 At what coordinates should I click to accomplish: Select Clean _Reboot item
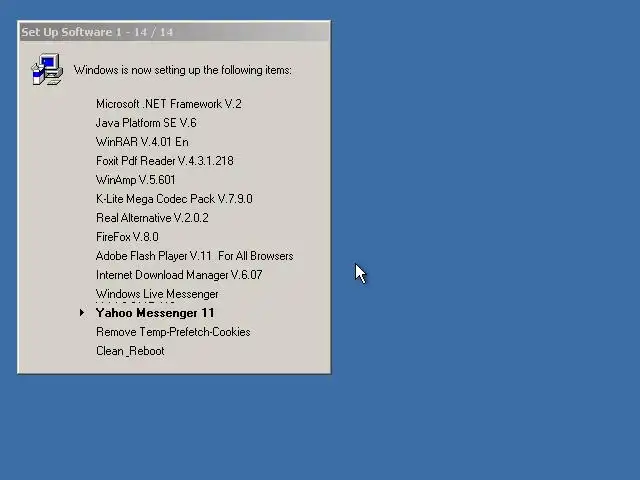(130, 351)
